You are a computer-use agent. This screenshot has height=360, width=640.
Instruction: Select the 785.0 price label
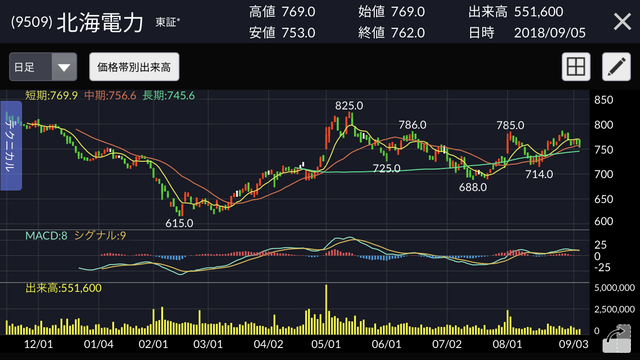(510, 125)
